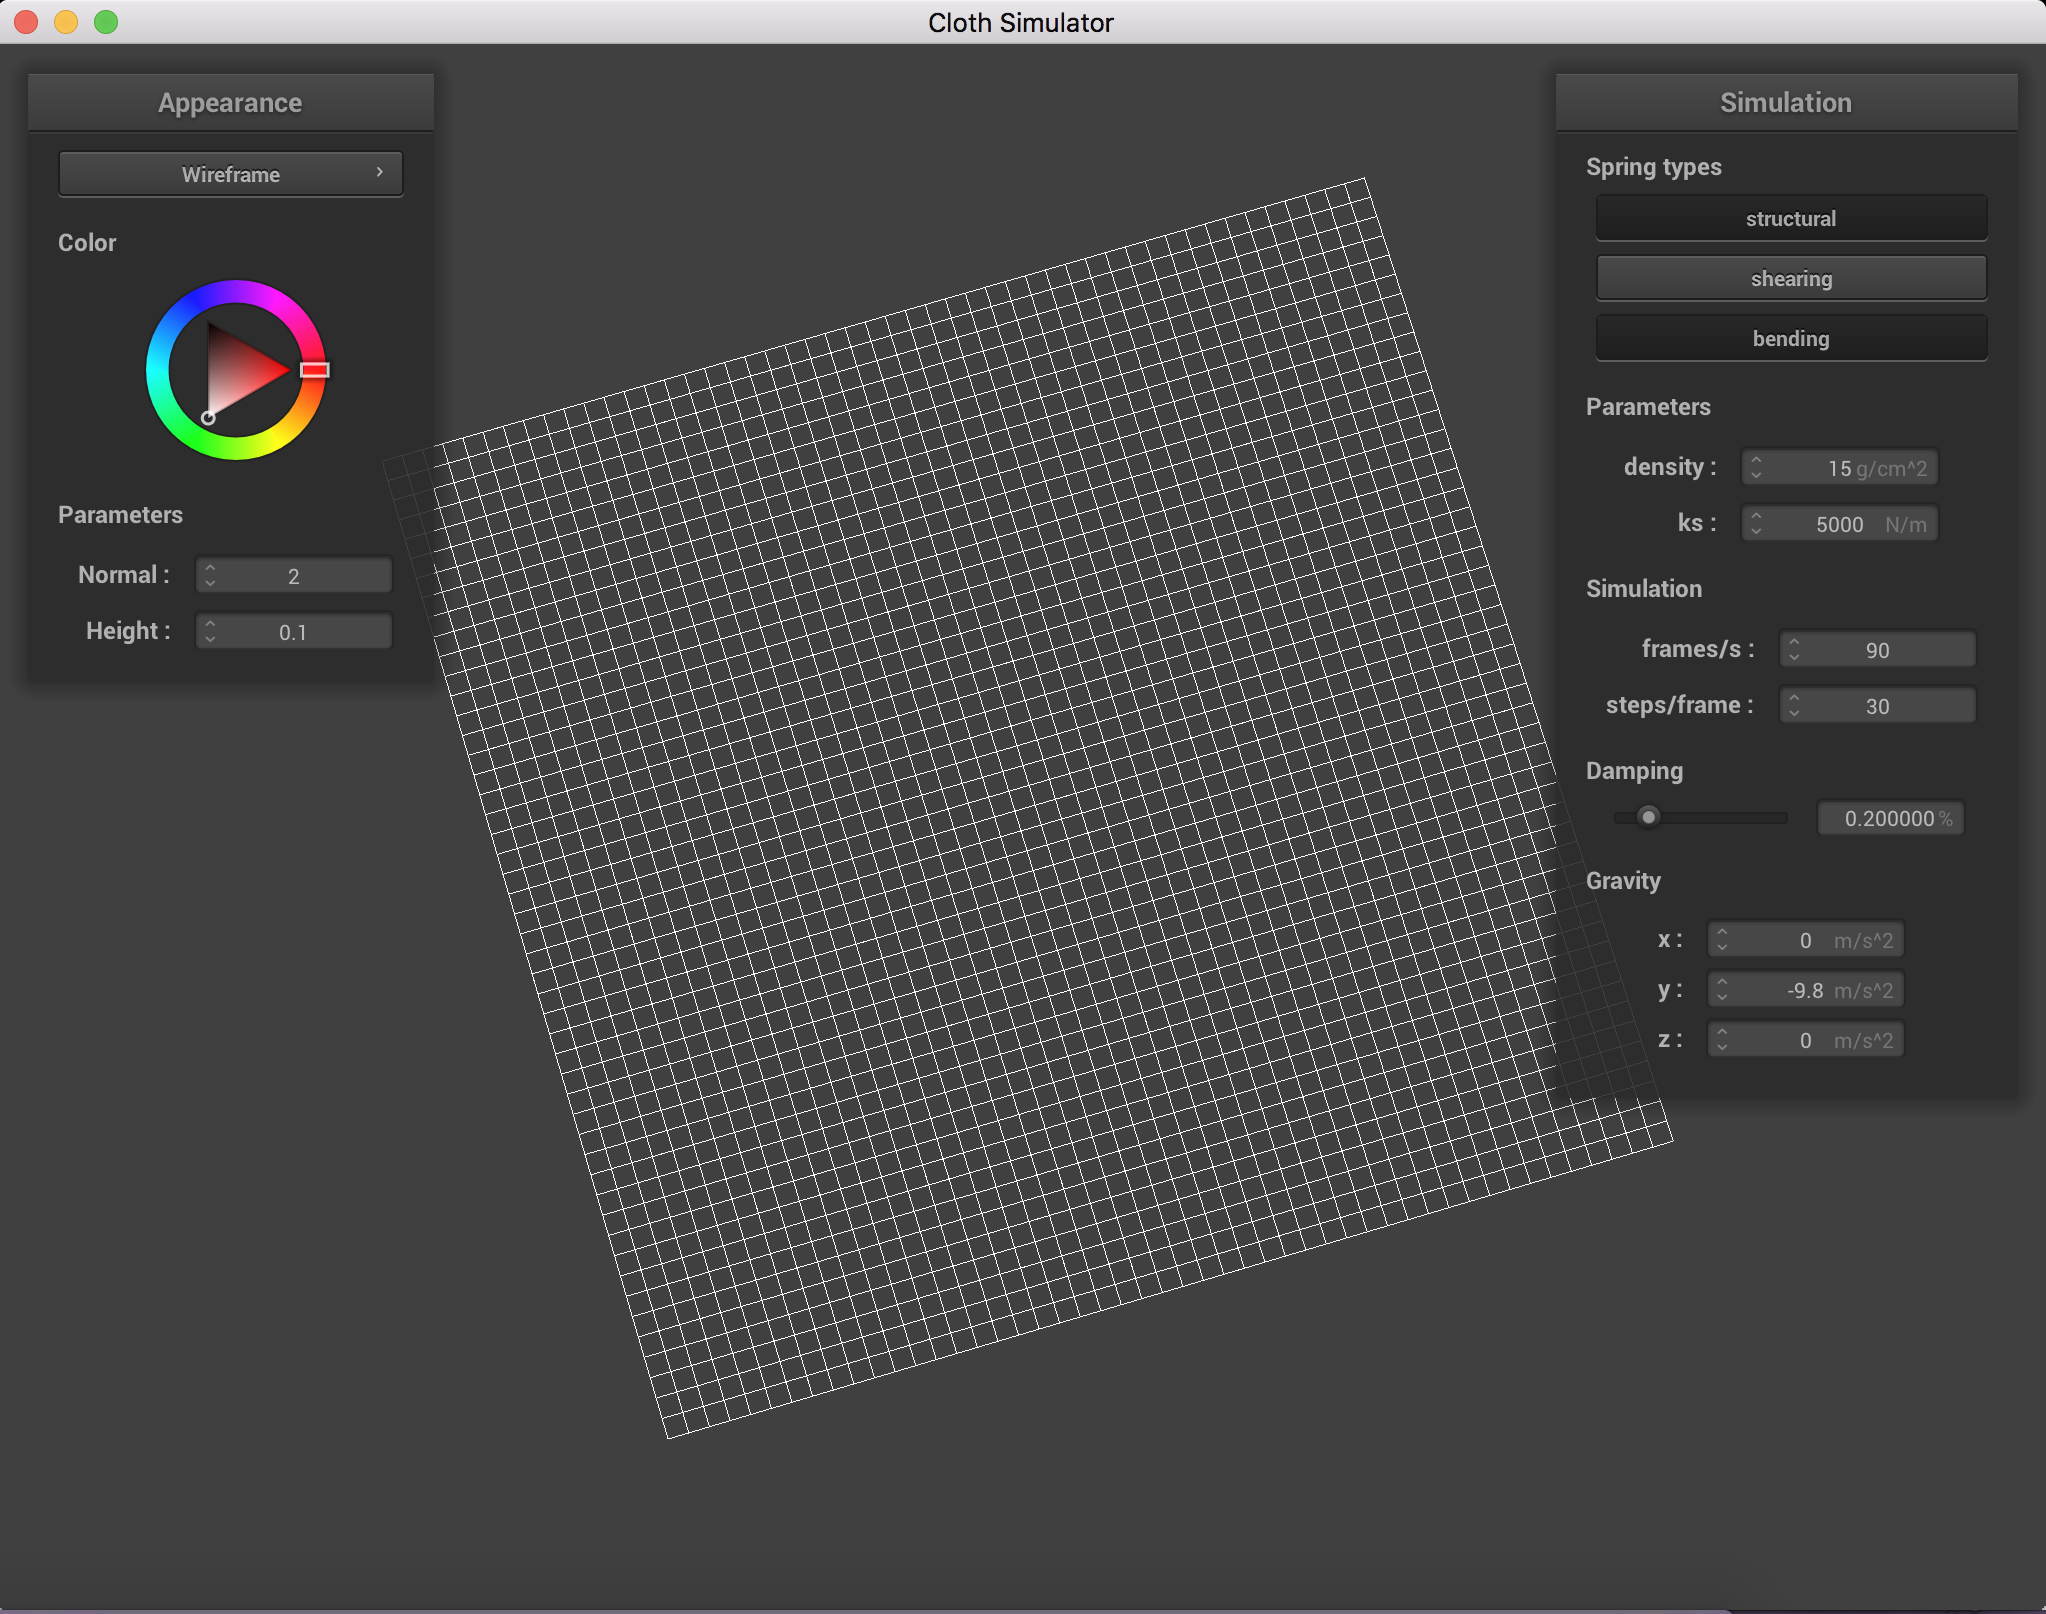Click gravity z stepper arrows

coord(1722,1039)
